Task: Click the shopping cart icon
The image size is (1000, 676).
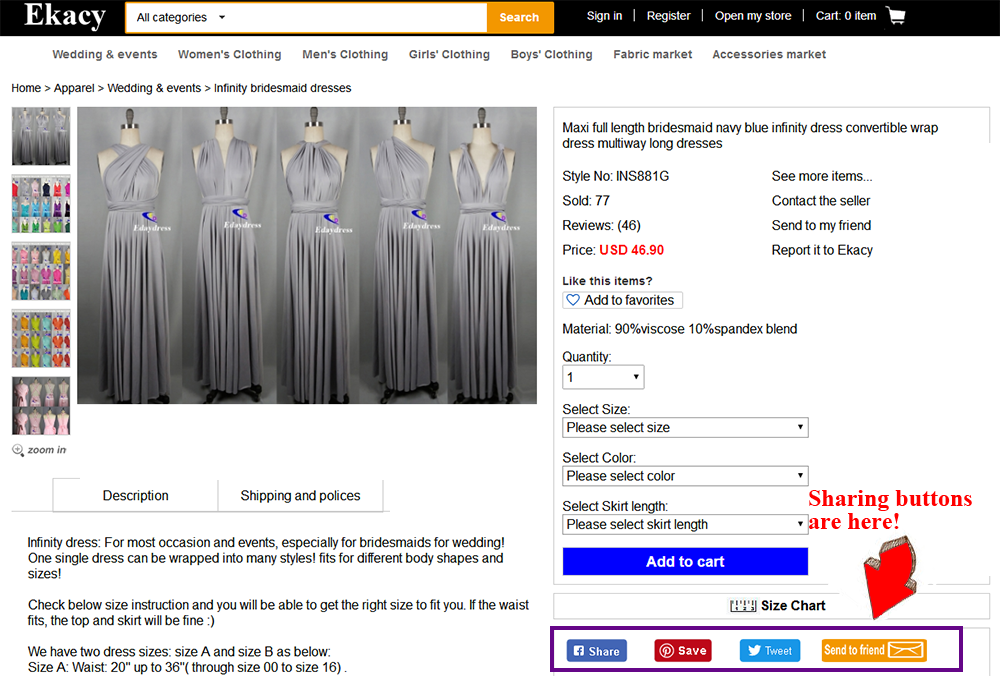Action: (895, 16)
